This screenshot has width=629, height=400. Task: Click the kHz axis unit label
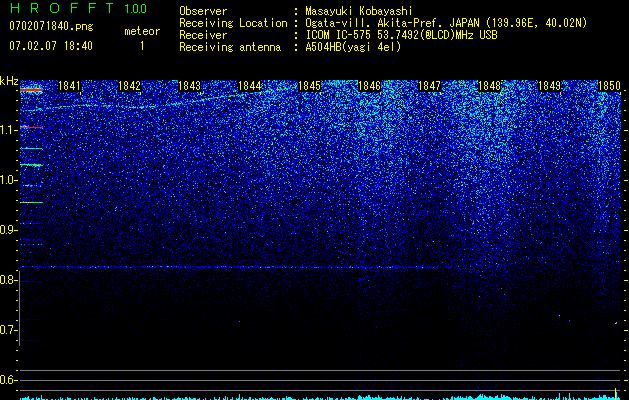[x=9, y=81]
